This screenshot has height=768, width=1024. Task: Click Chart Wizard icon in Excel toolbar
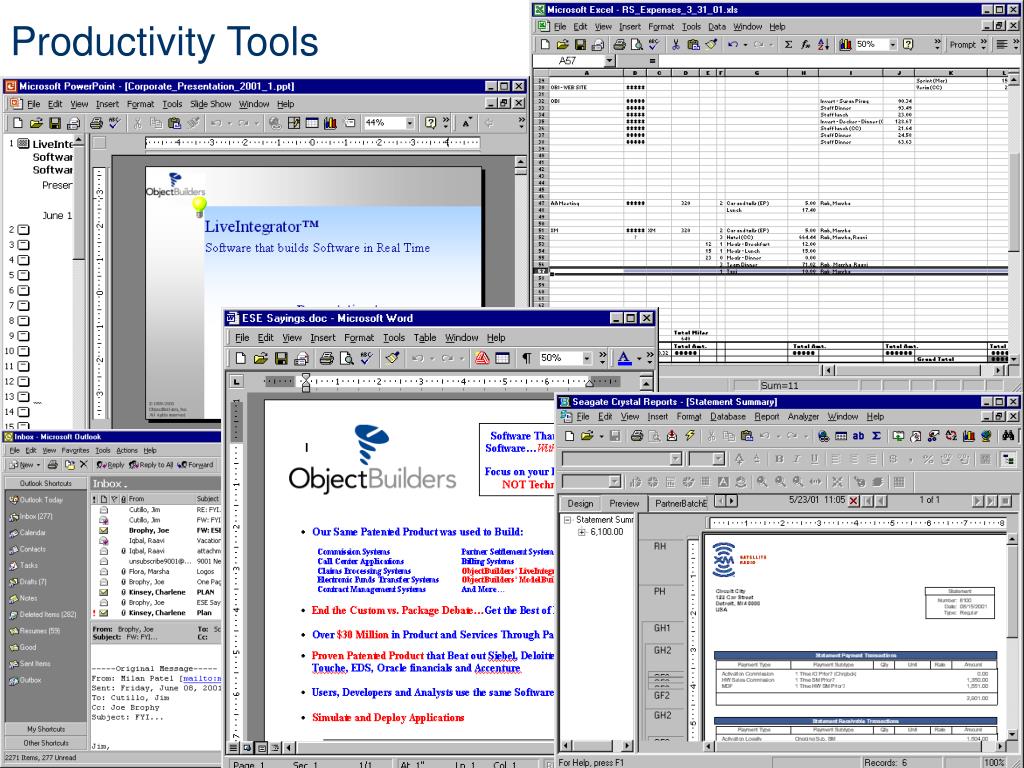coord(845,44)
